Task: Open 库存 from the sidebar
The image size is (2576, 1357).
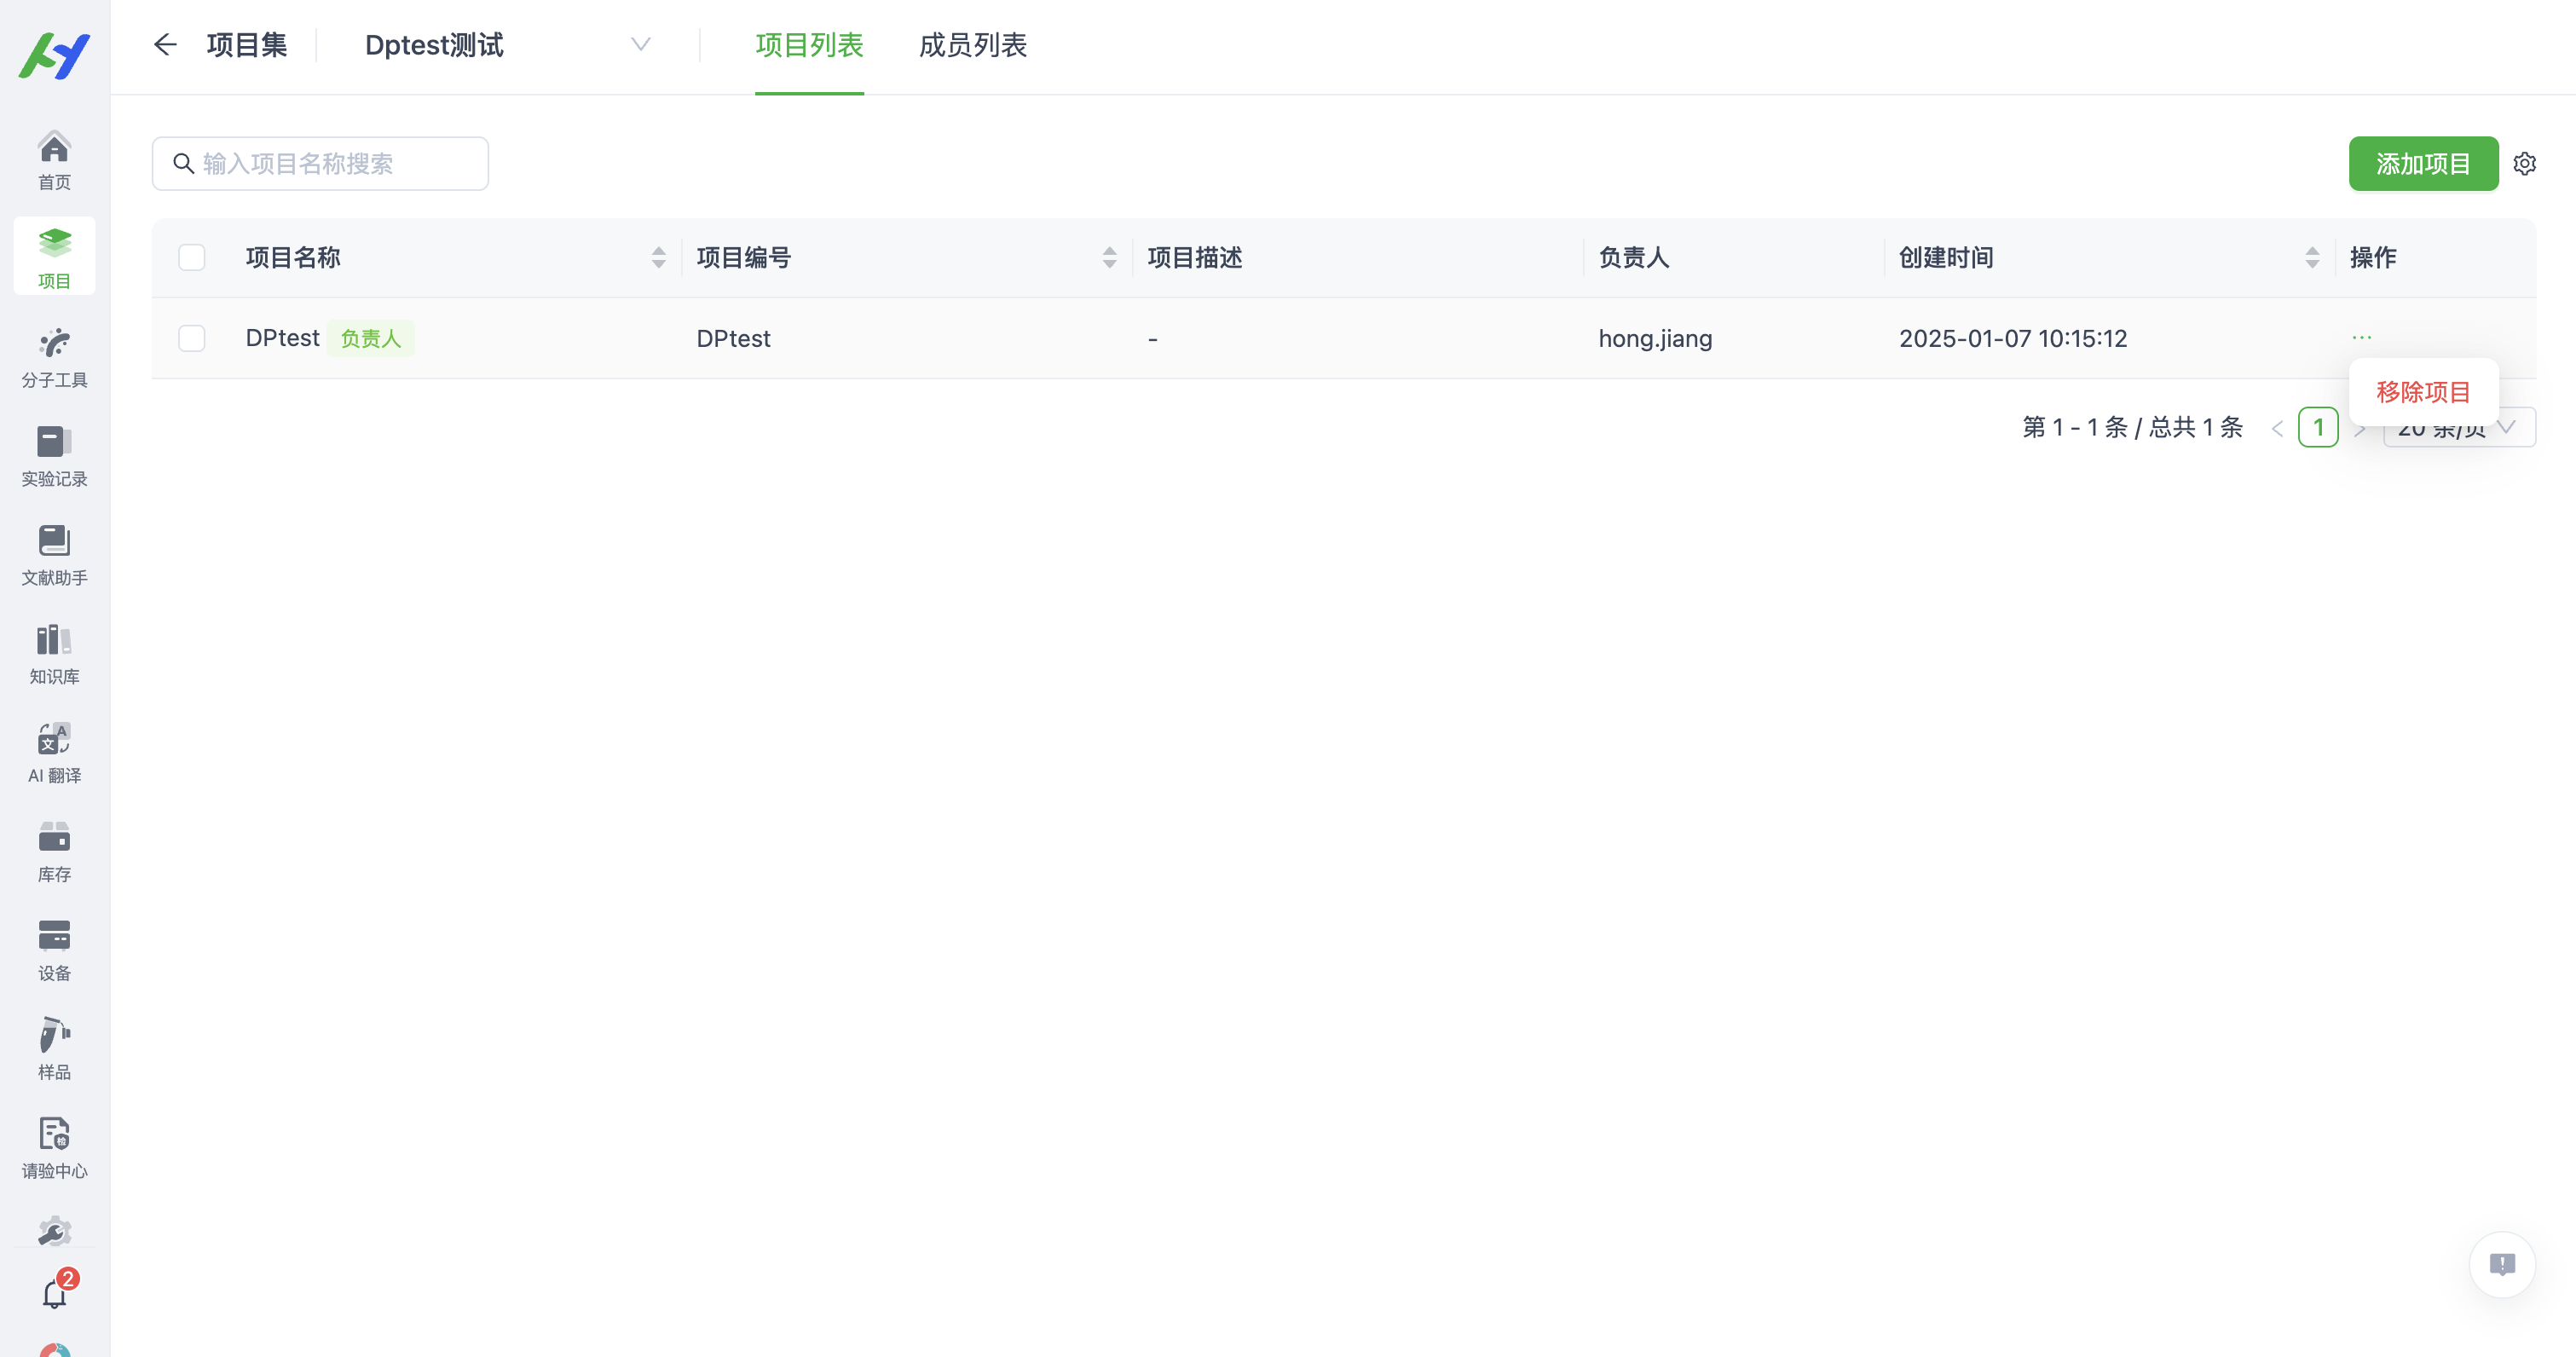Action: click(54, 852)
